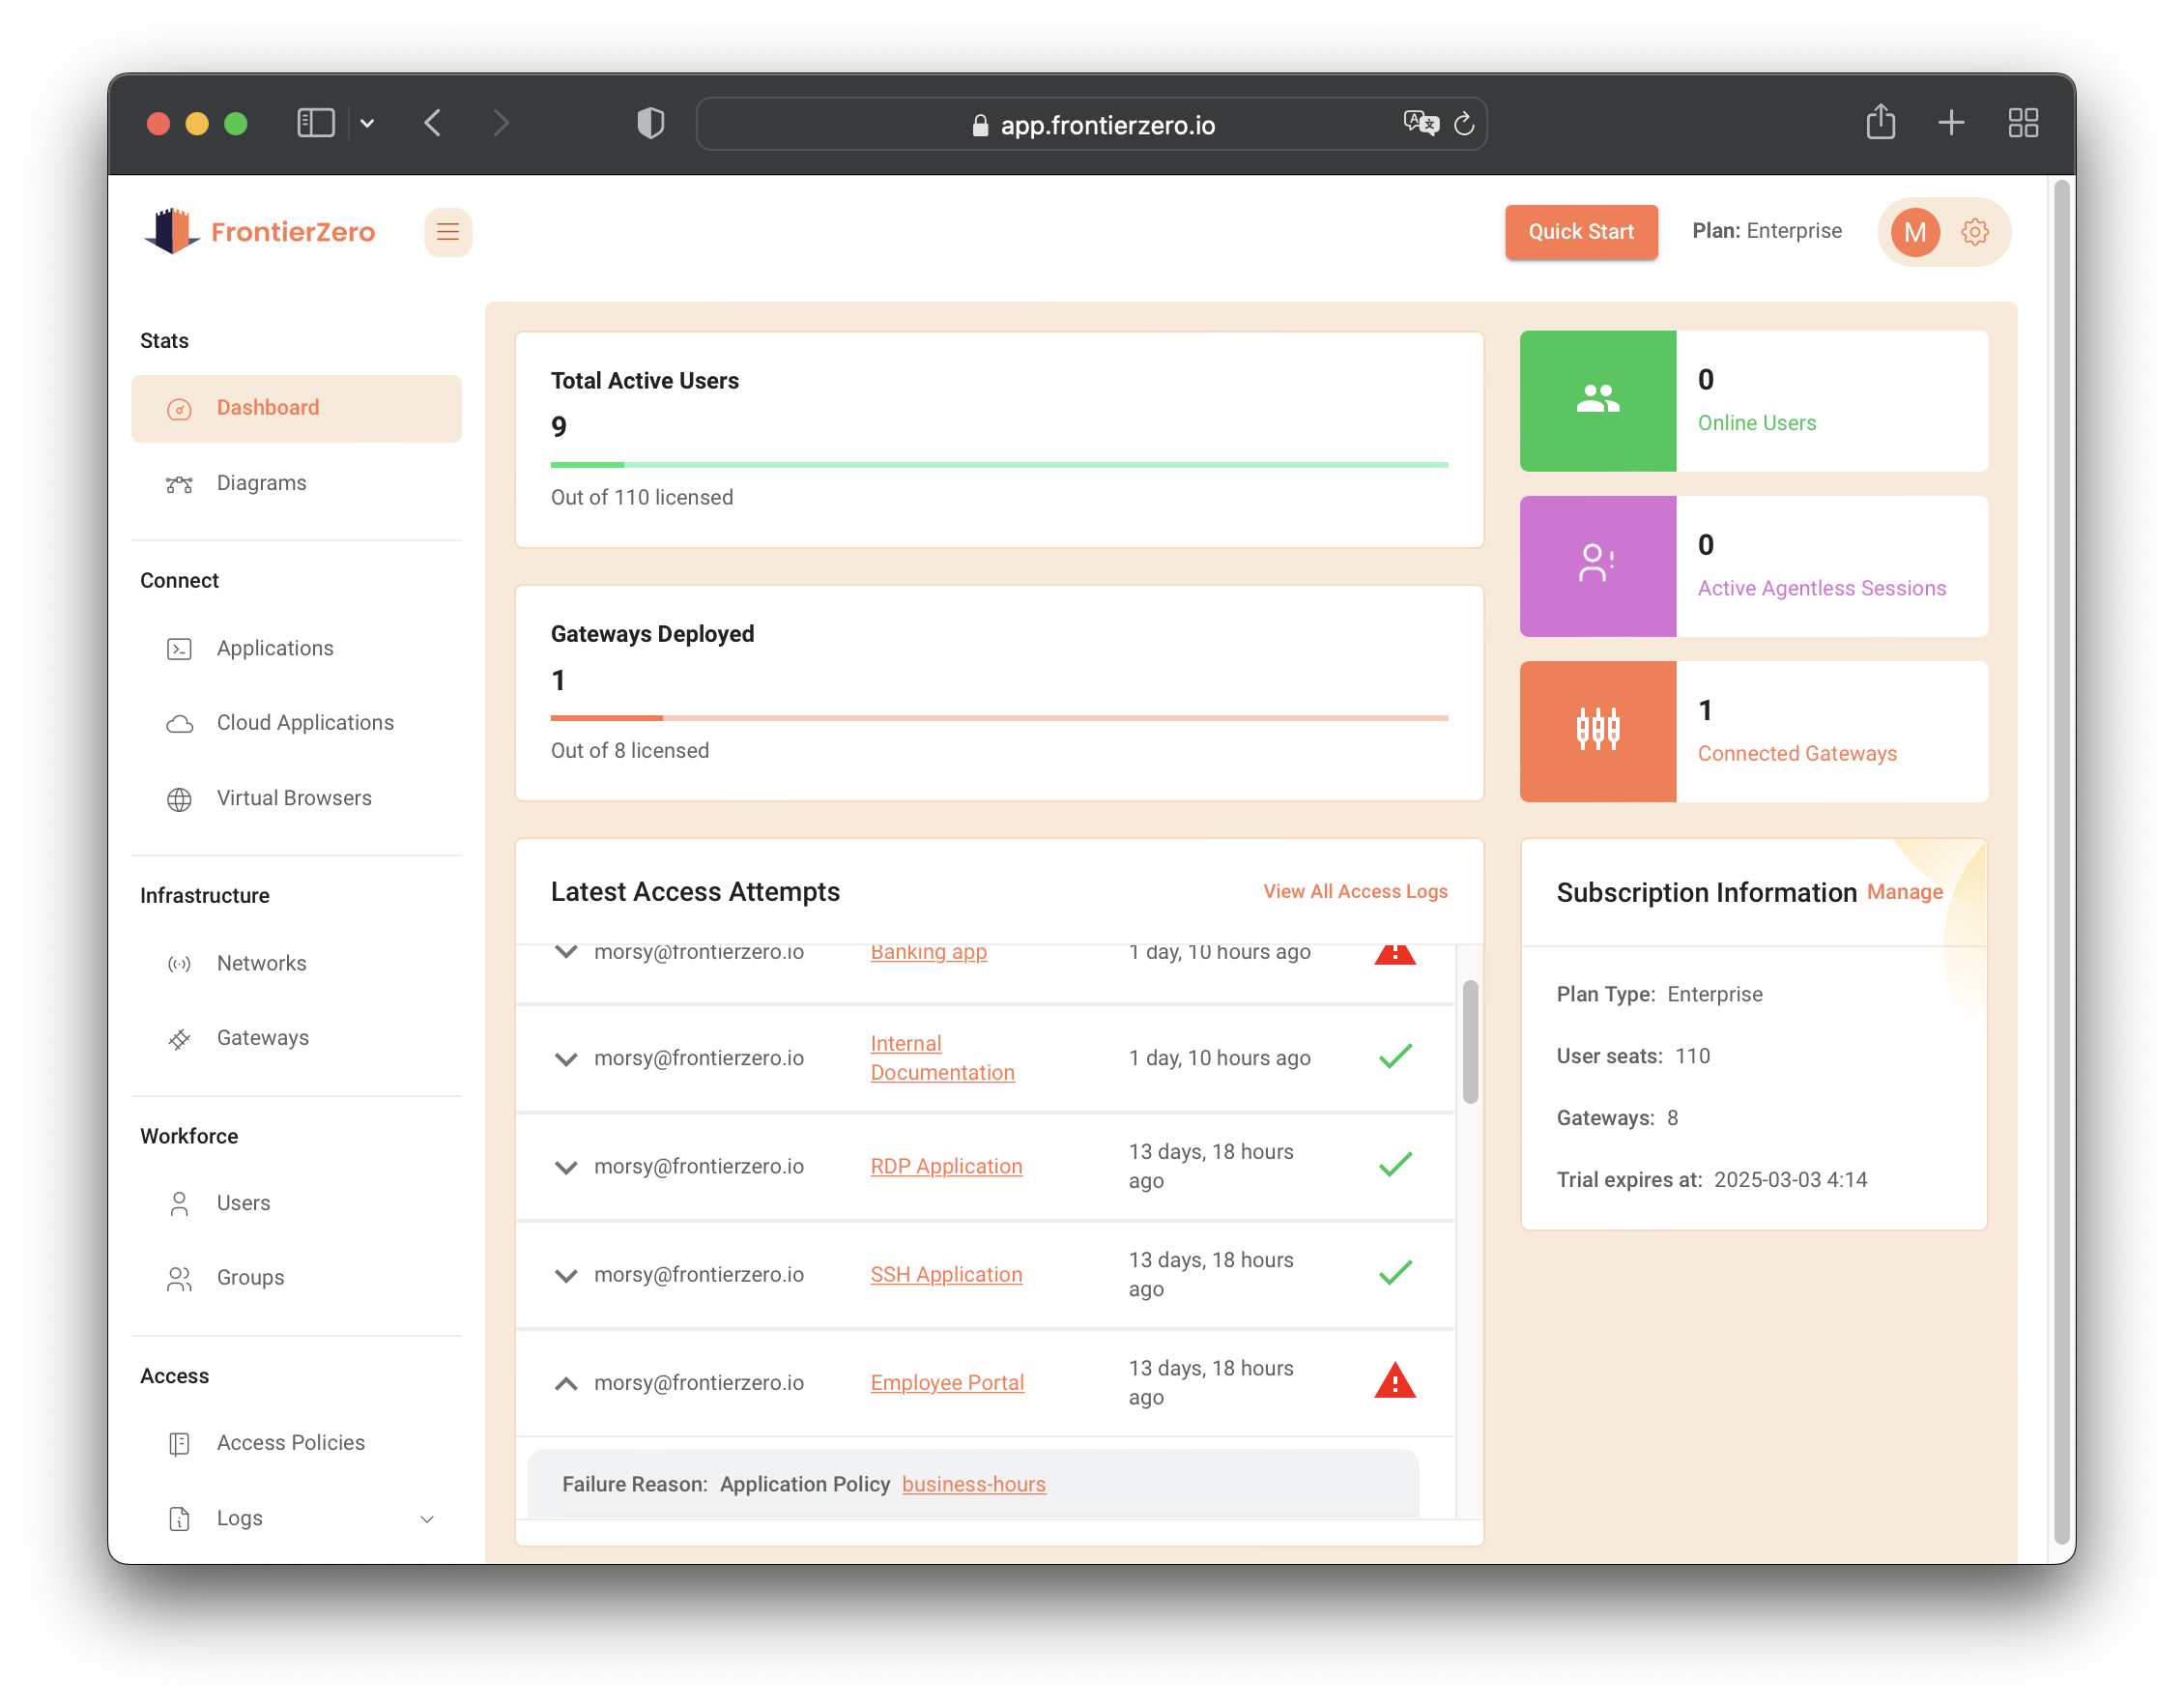Open the M user avatar
Screen dimensions: 2184x1707
[x=1915, y=232]
